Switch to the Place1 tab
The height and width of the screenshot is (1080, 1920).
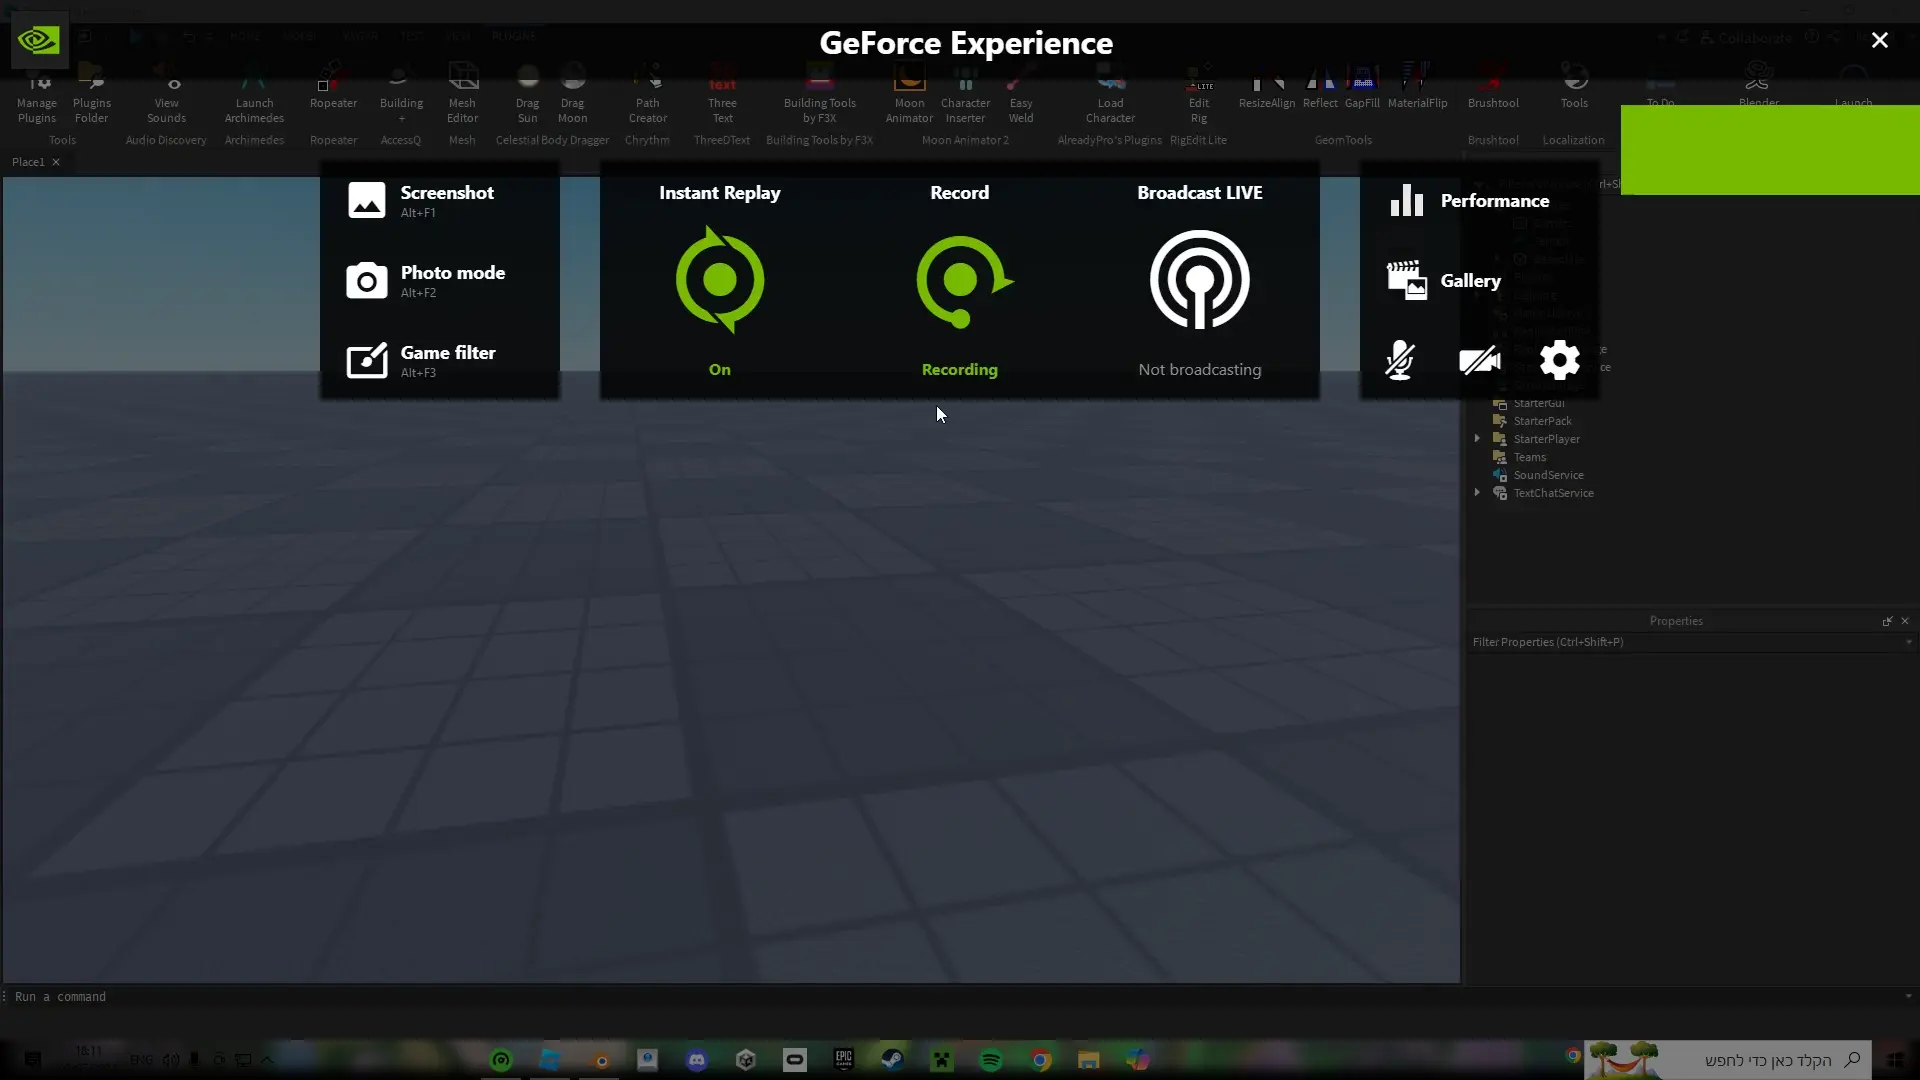coord(28,162)
